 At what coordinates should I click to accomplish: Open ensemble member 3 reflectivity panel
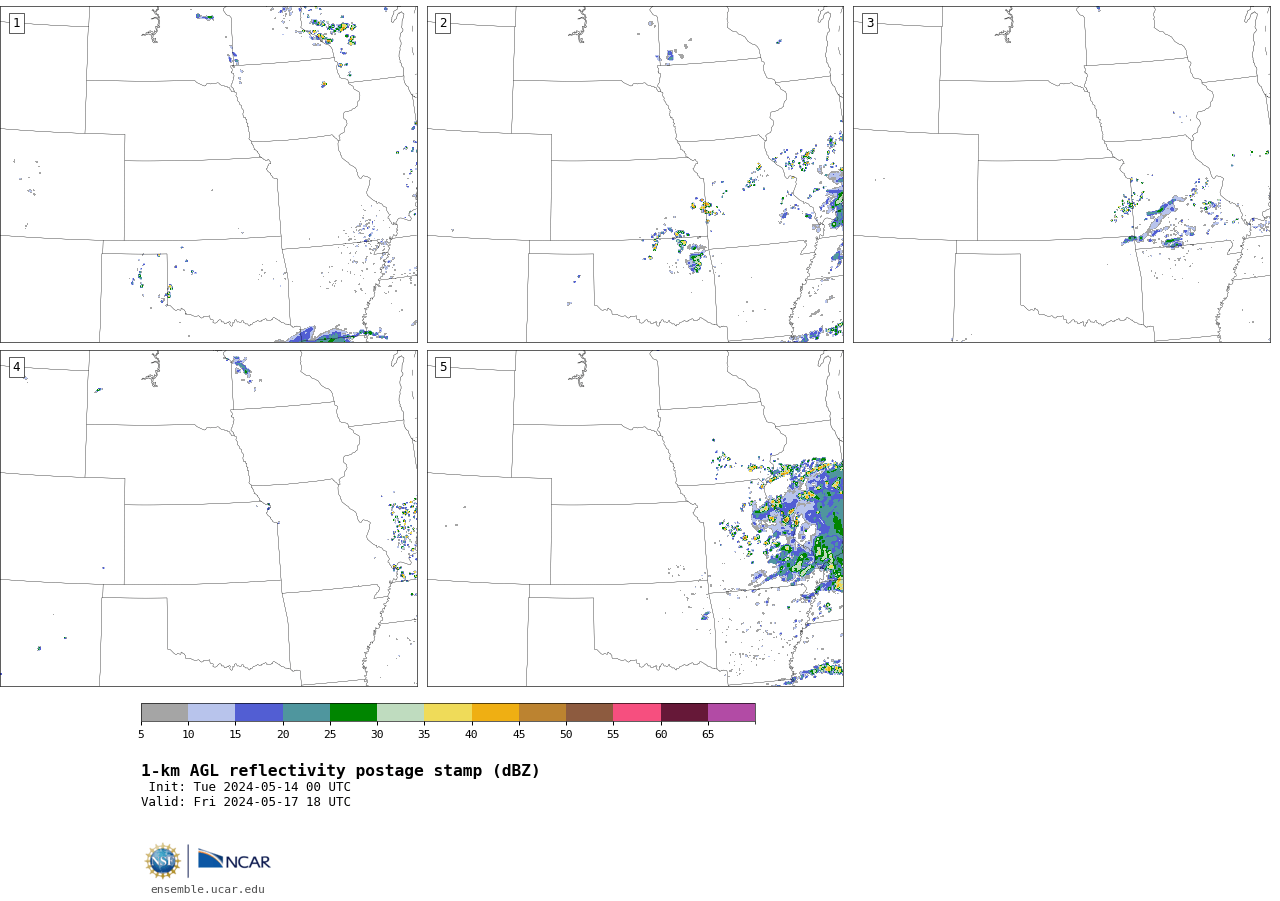pyautogui.click(x=1062, y=174)
